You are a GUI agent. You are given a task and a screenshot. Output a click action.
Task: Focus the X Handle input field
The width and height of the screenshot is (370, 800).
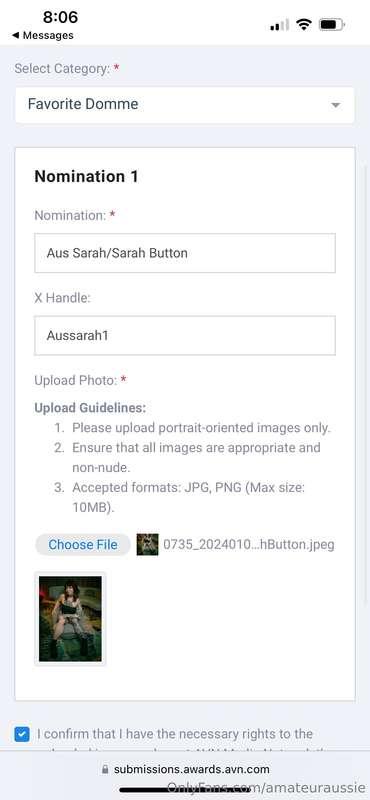click(185, 335)
